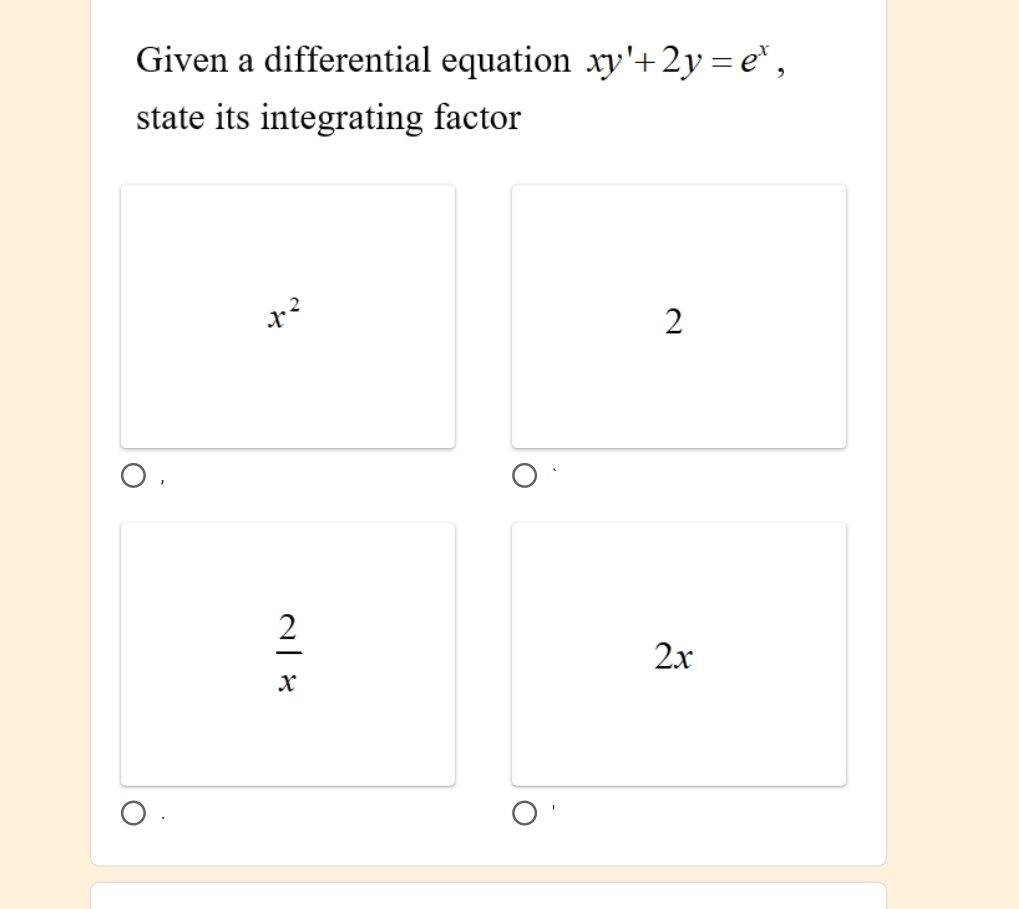Image resolution: width=1019 pixels, height=909 pixels.
Task: Click the word "integrating" in the question
Action: [x=343, y=119]
